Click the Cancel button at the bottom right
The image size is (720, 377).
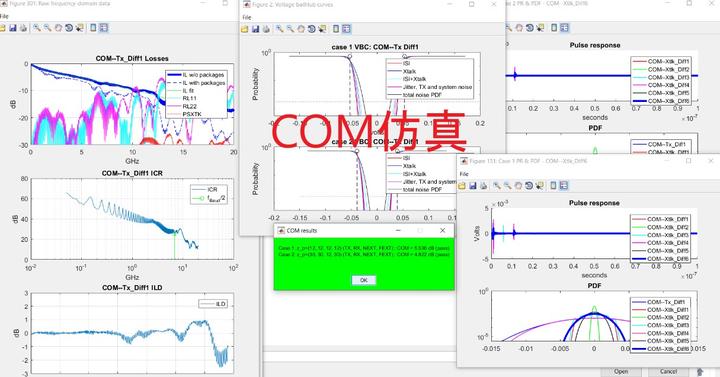[669, 372]
